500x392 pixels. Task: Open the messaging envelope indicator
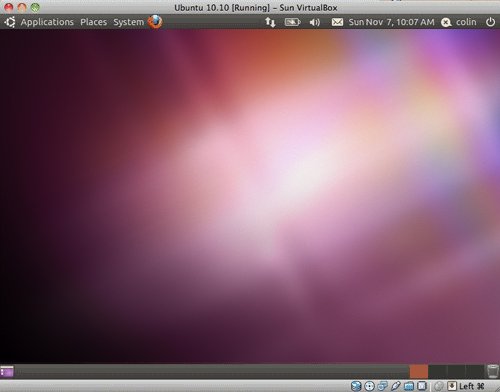pyautogui.click(x=337, y=22)
